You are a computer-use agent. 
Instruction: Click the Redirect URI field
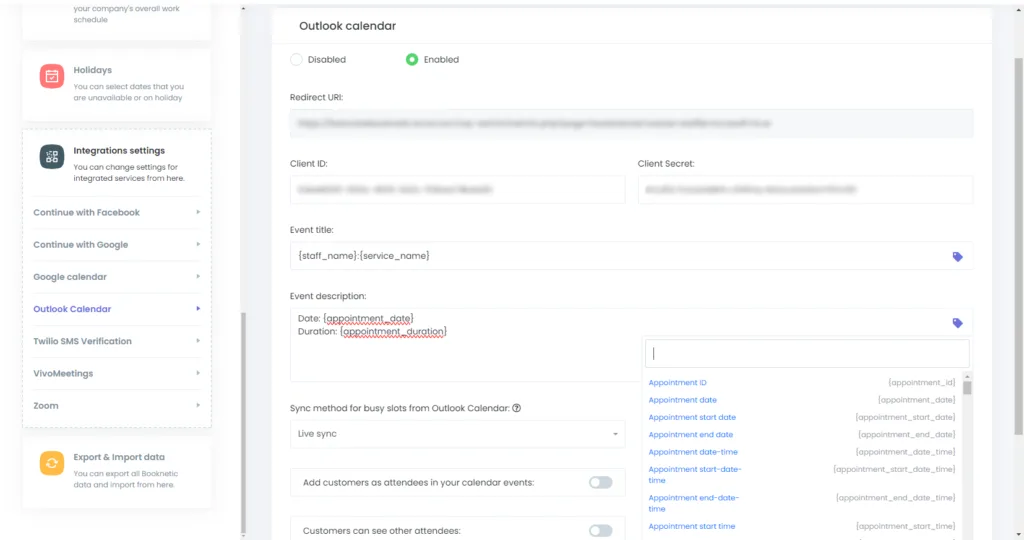click(632, 123)
